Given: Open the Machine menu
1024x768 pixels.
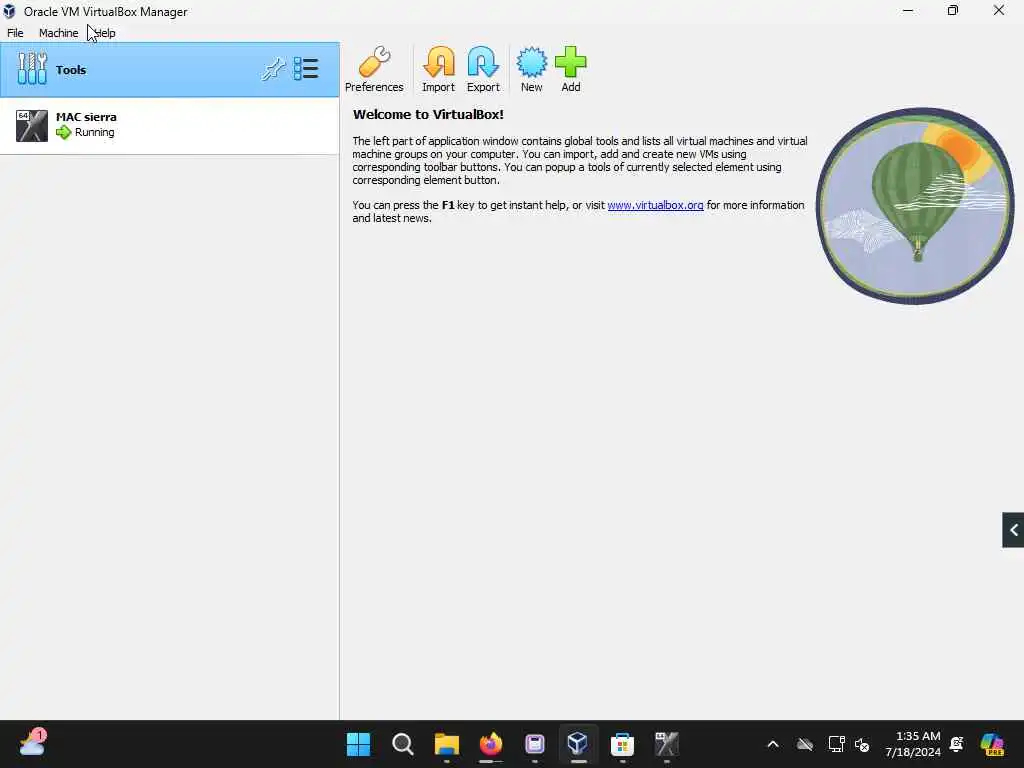Looking at the screenshot, I should coord(58,33).
